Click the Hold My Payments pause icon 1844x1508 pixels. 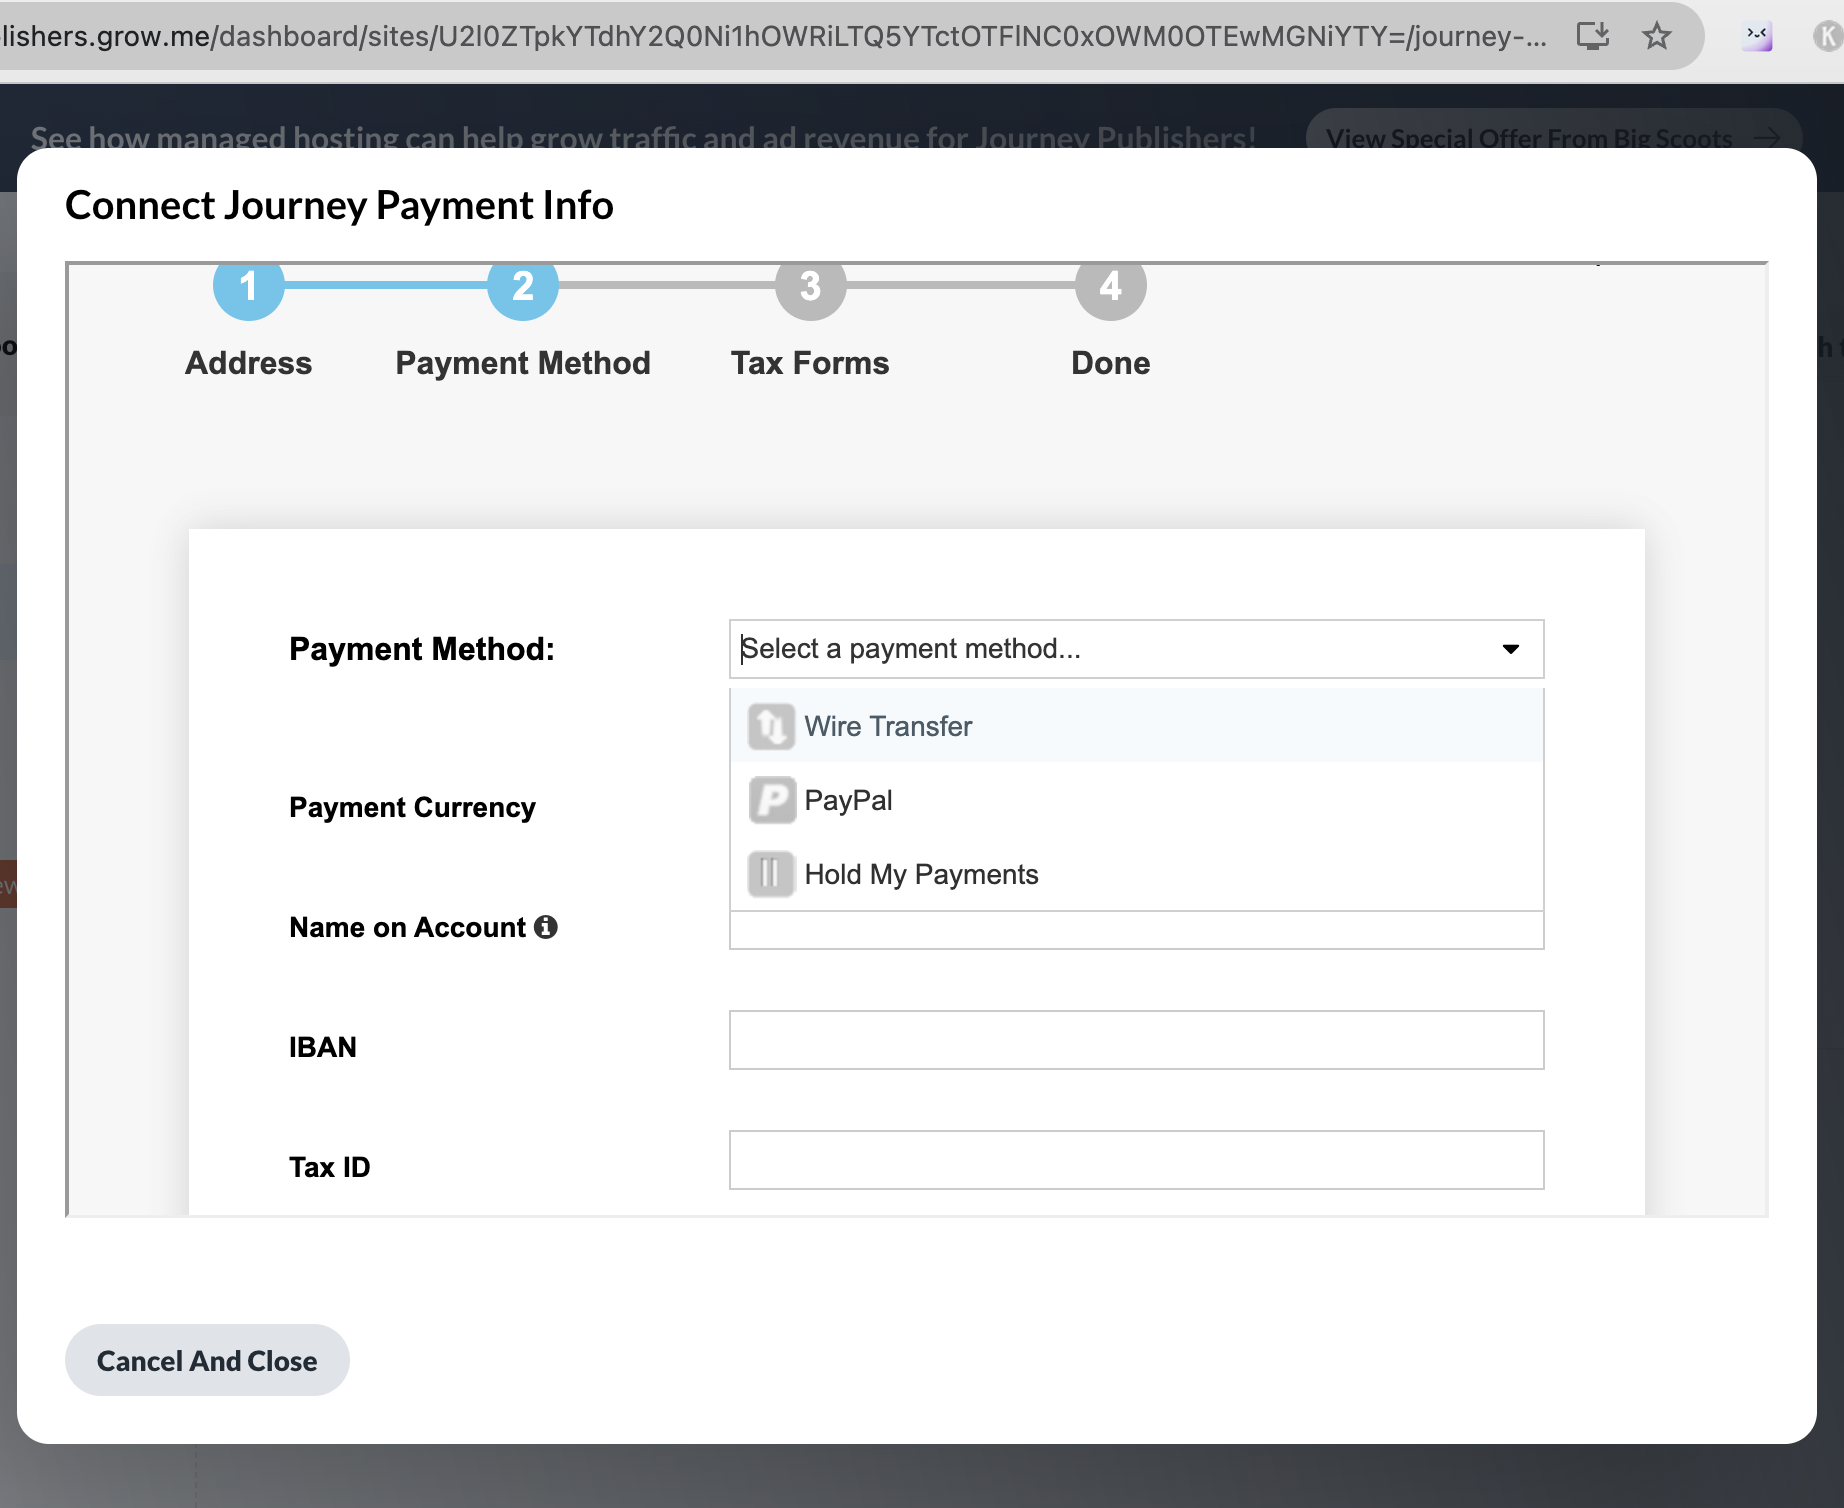[771, 874]
